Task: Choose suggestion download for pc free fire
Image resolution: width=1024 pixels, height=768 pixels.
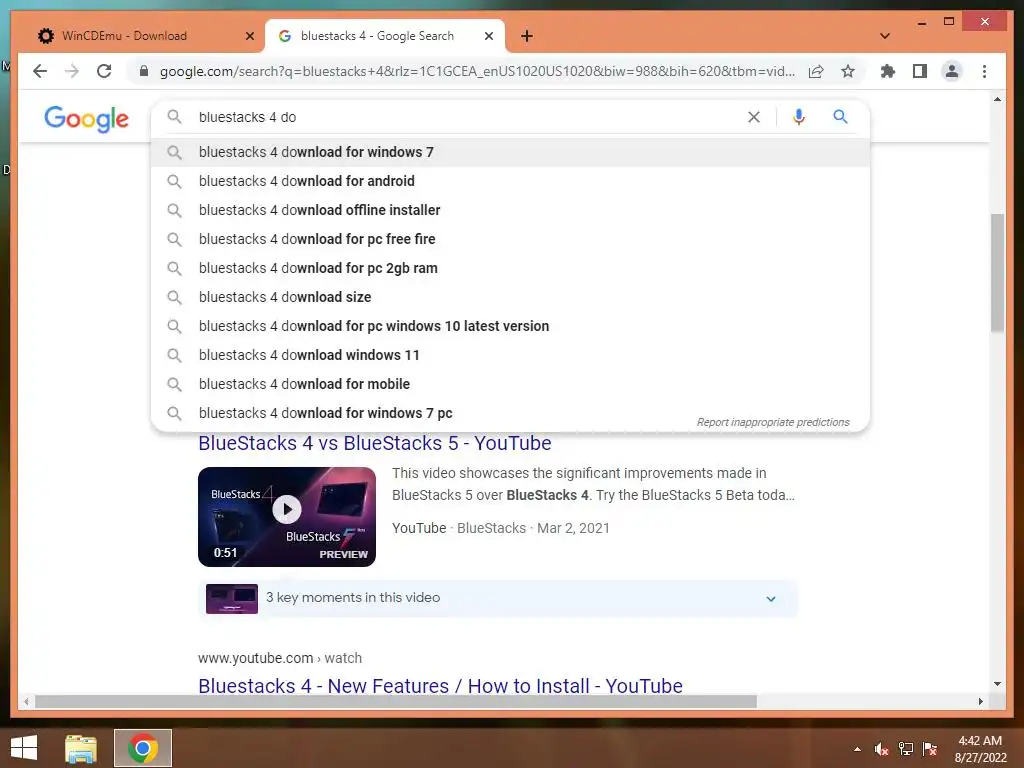Action: [510, 239]
